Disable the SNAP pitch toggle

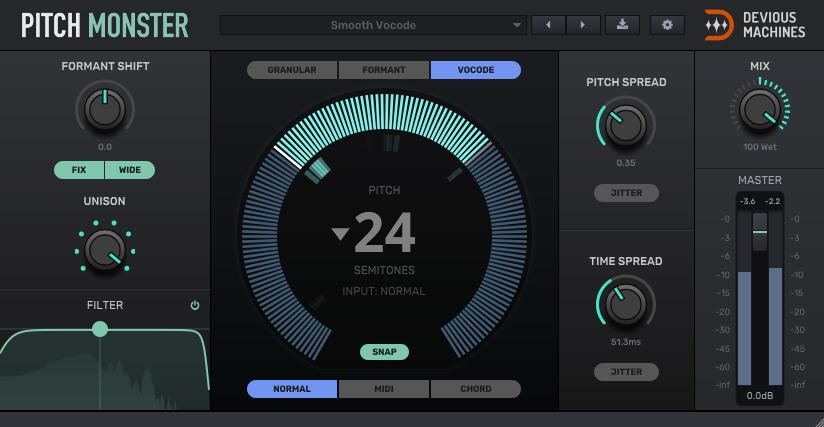(x=384, y=352)
